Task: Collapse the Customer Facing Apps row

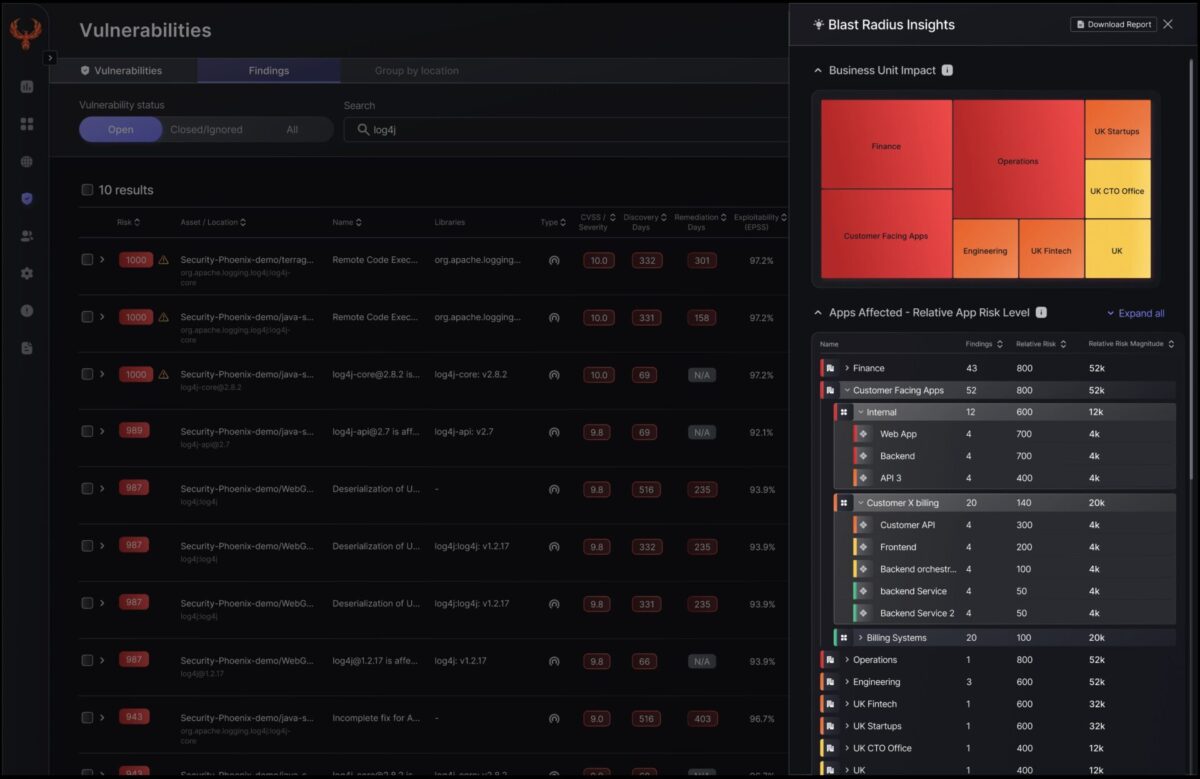Action: [x=847, y=390]
